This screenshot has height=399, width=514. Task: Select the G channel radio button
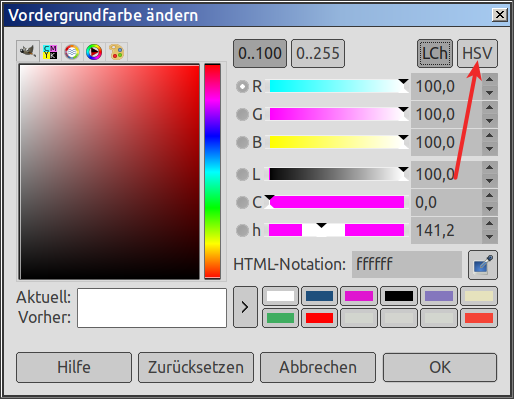(242, 114)
